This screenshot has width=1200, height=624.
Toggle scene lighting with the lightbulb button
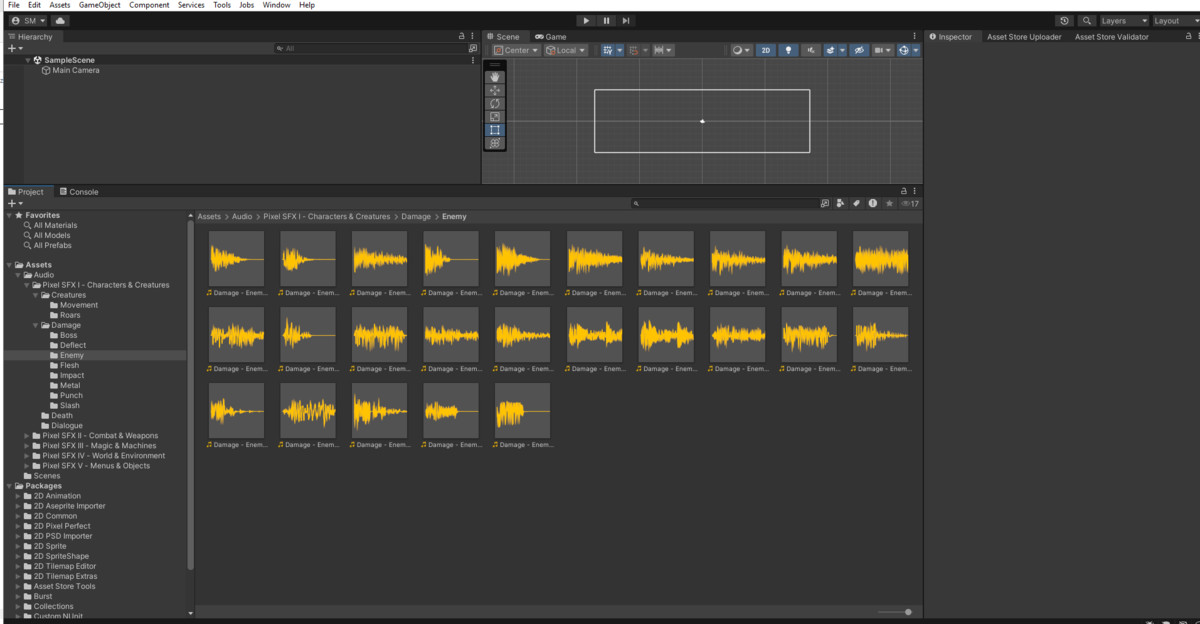[x=788, y=50]
